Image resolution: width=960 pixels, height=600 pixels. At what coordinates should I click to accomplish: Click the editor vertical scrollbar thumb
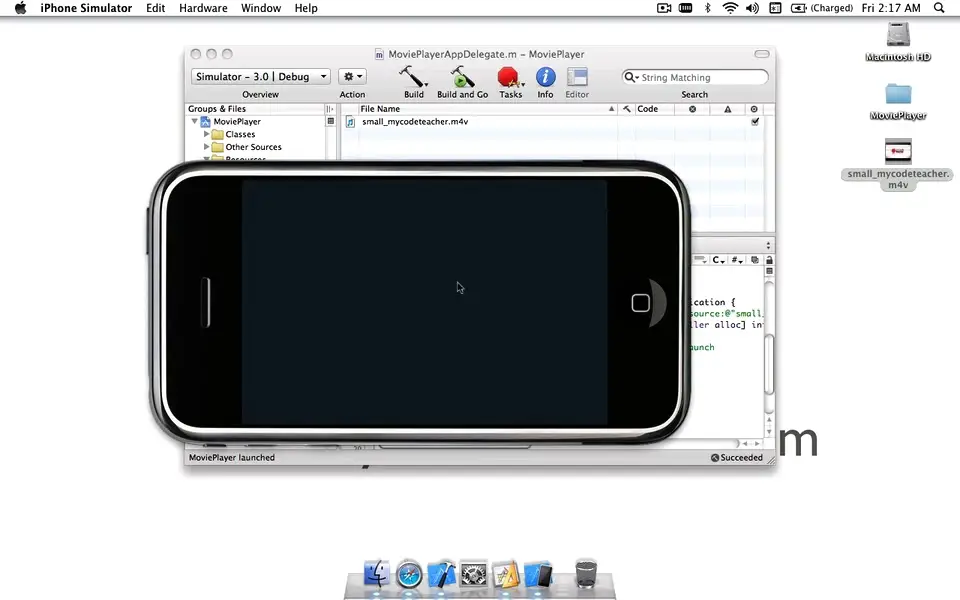pos(769,364)
